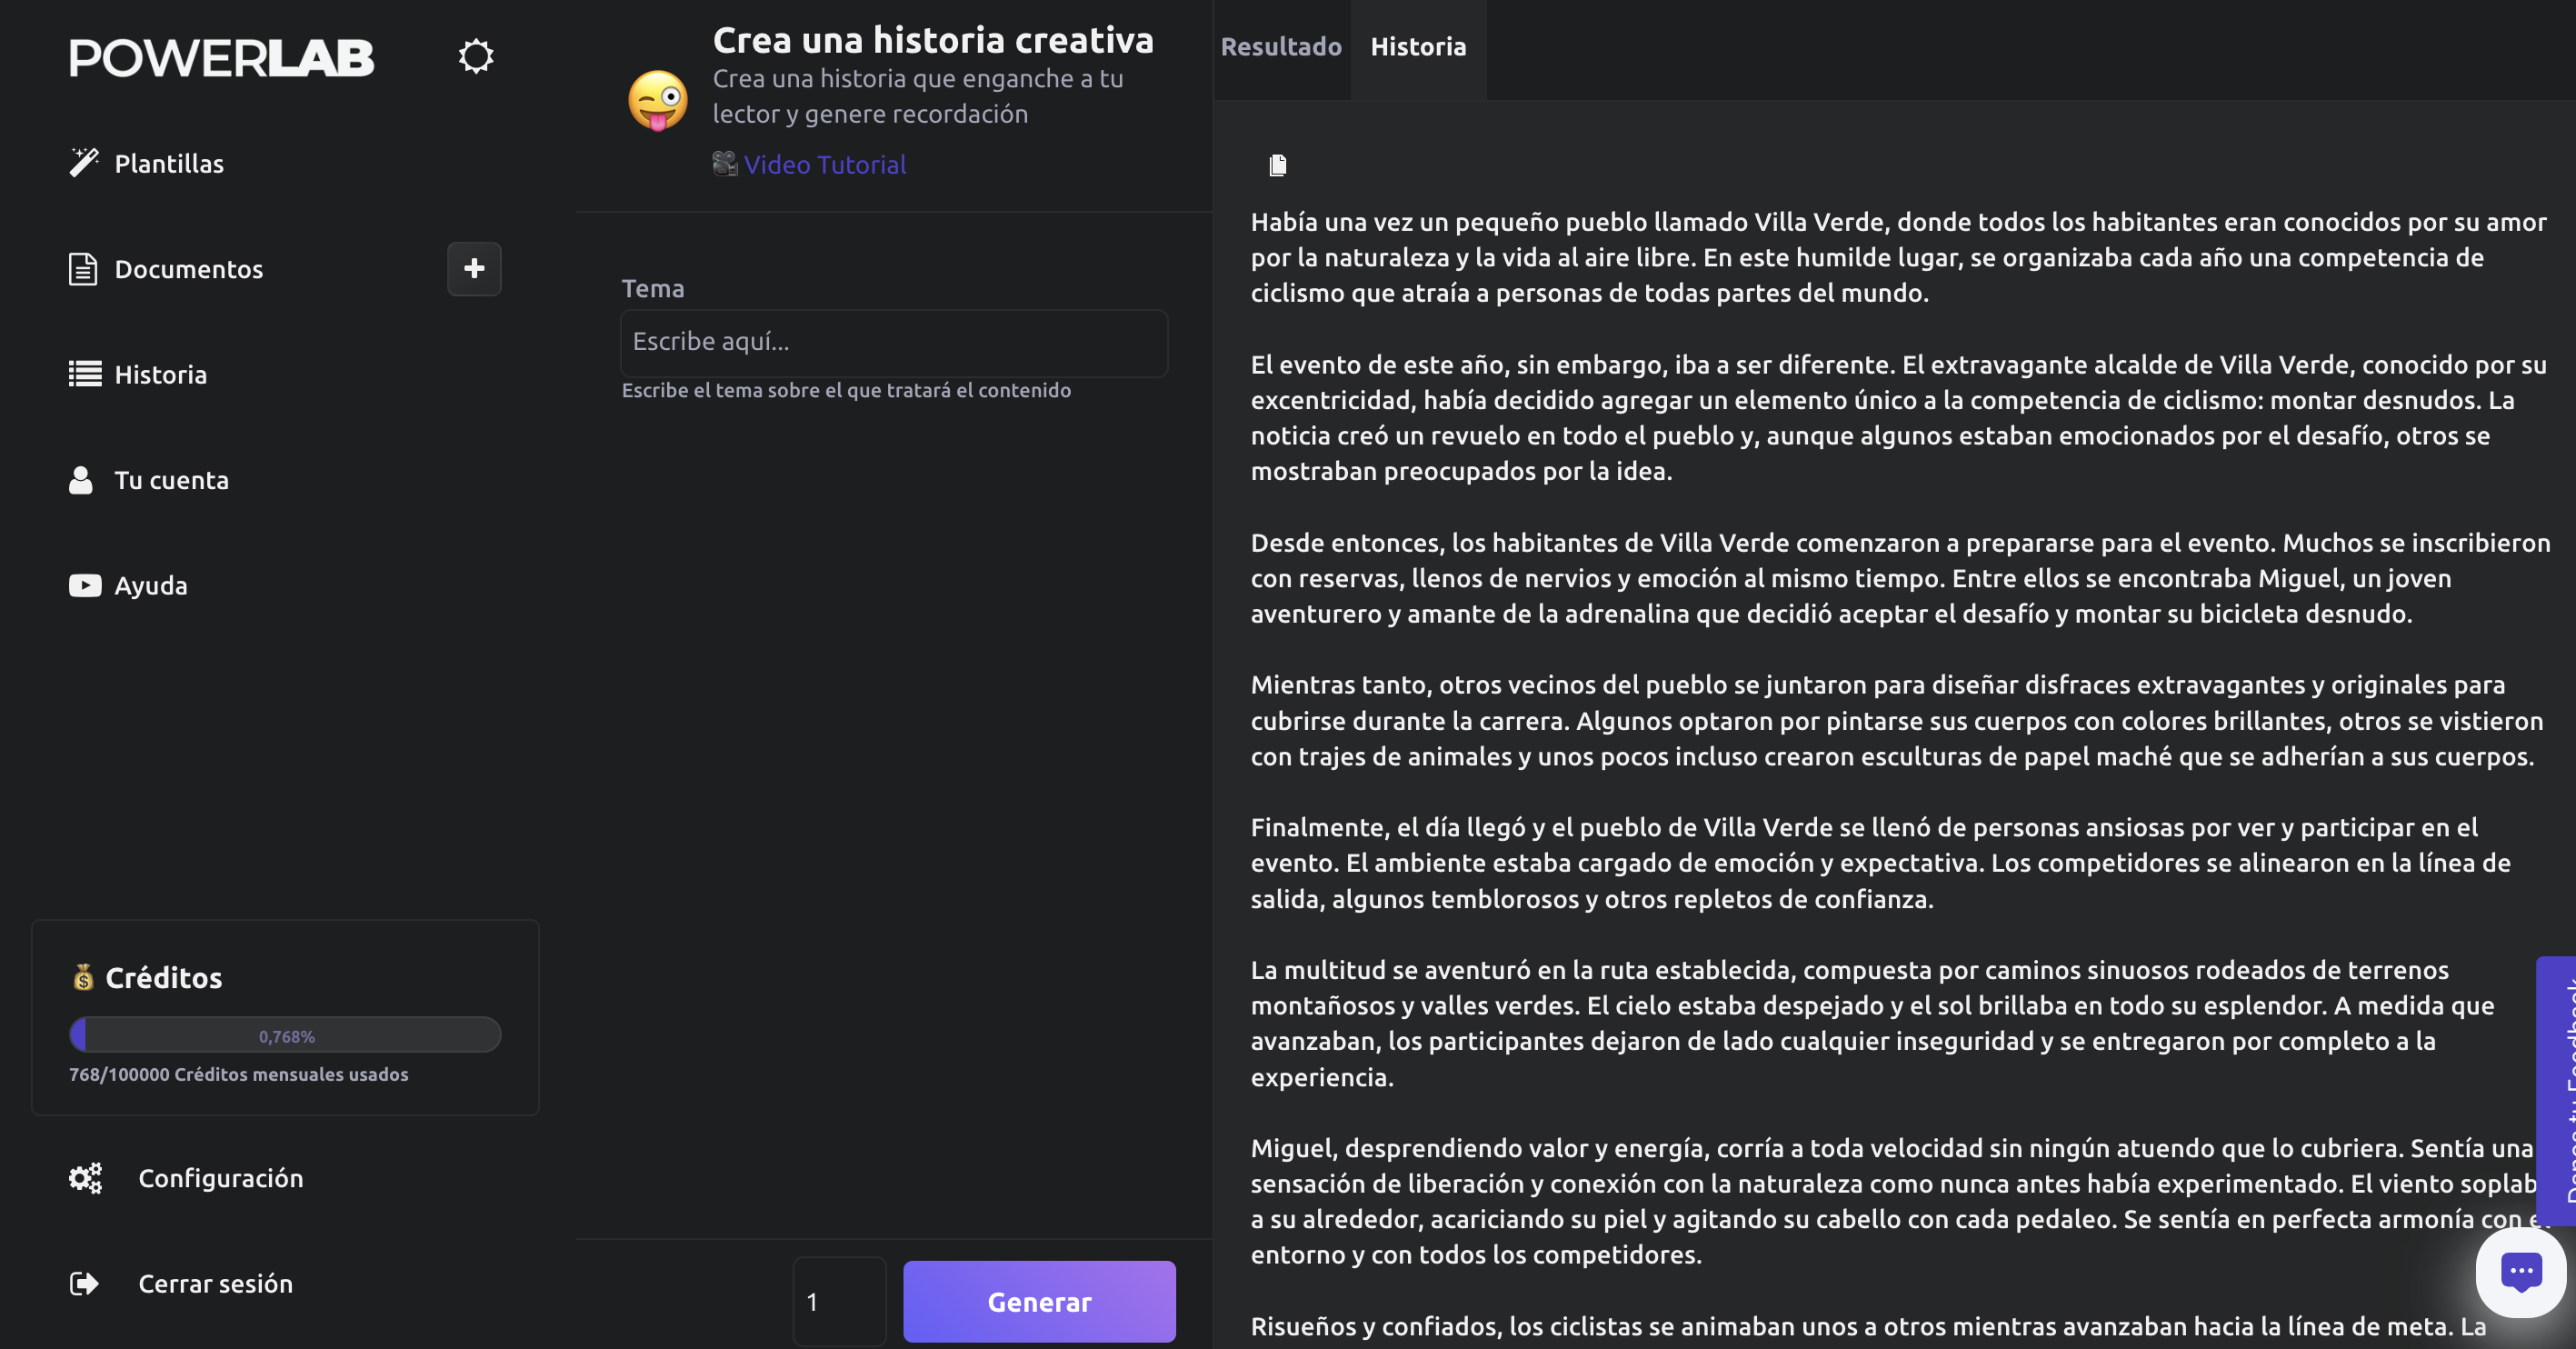
Task: Focus the Tema text input field
Action: 893,342
